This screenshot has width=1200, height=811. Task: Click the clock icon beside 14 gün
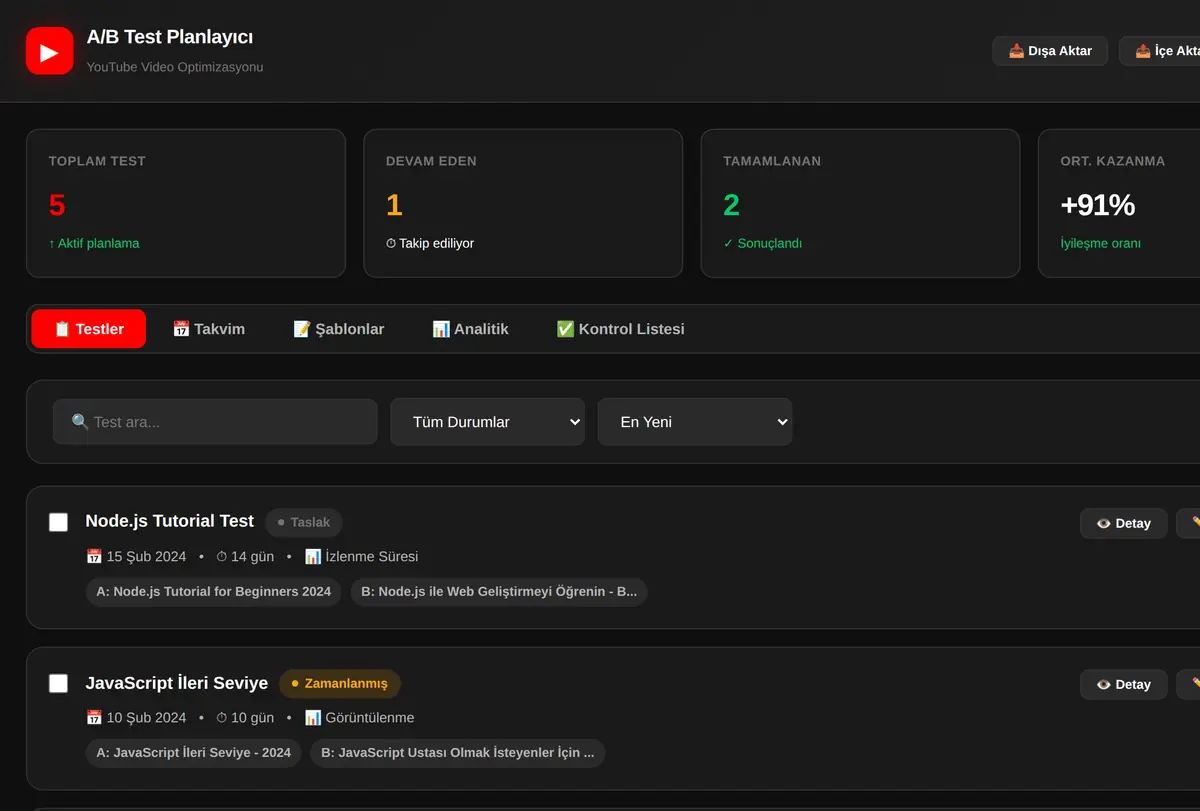pyautogui.click(x=222, y=557)
